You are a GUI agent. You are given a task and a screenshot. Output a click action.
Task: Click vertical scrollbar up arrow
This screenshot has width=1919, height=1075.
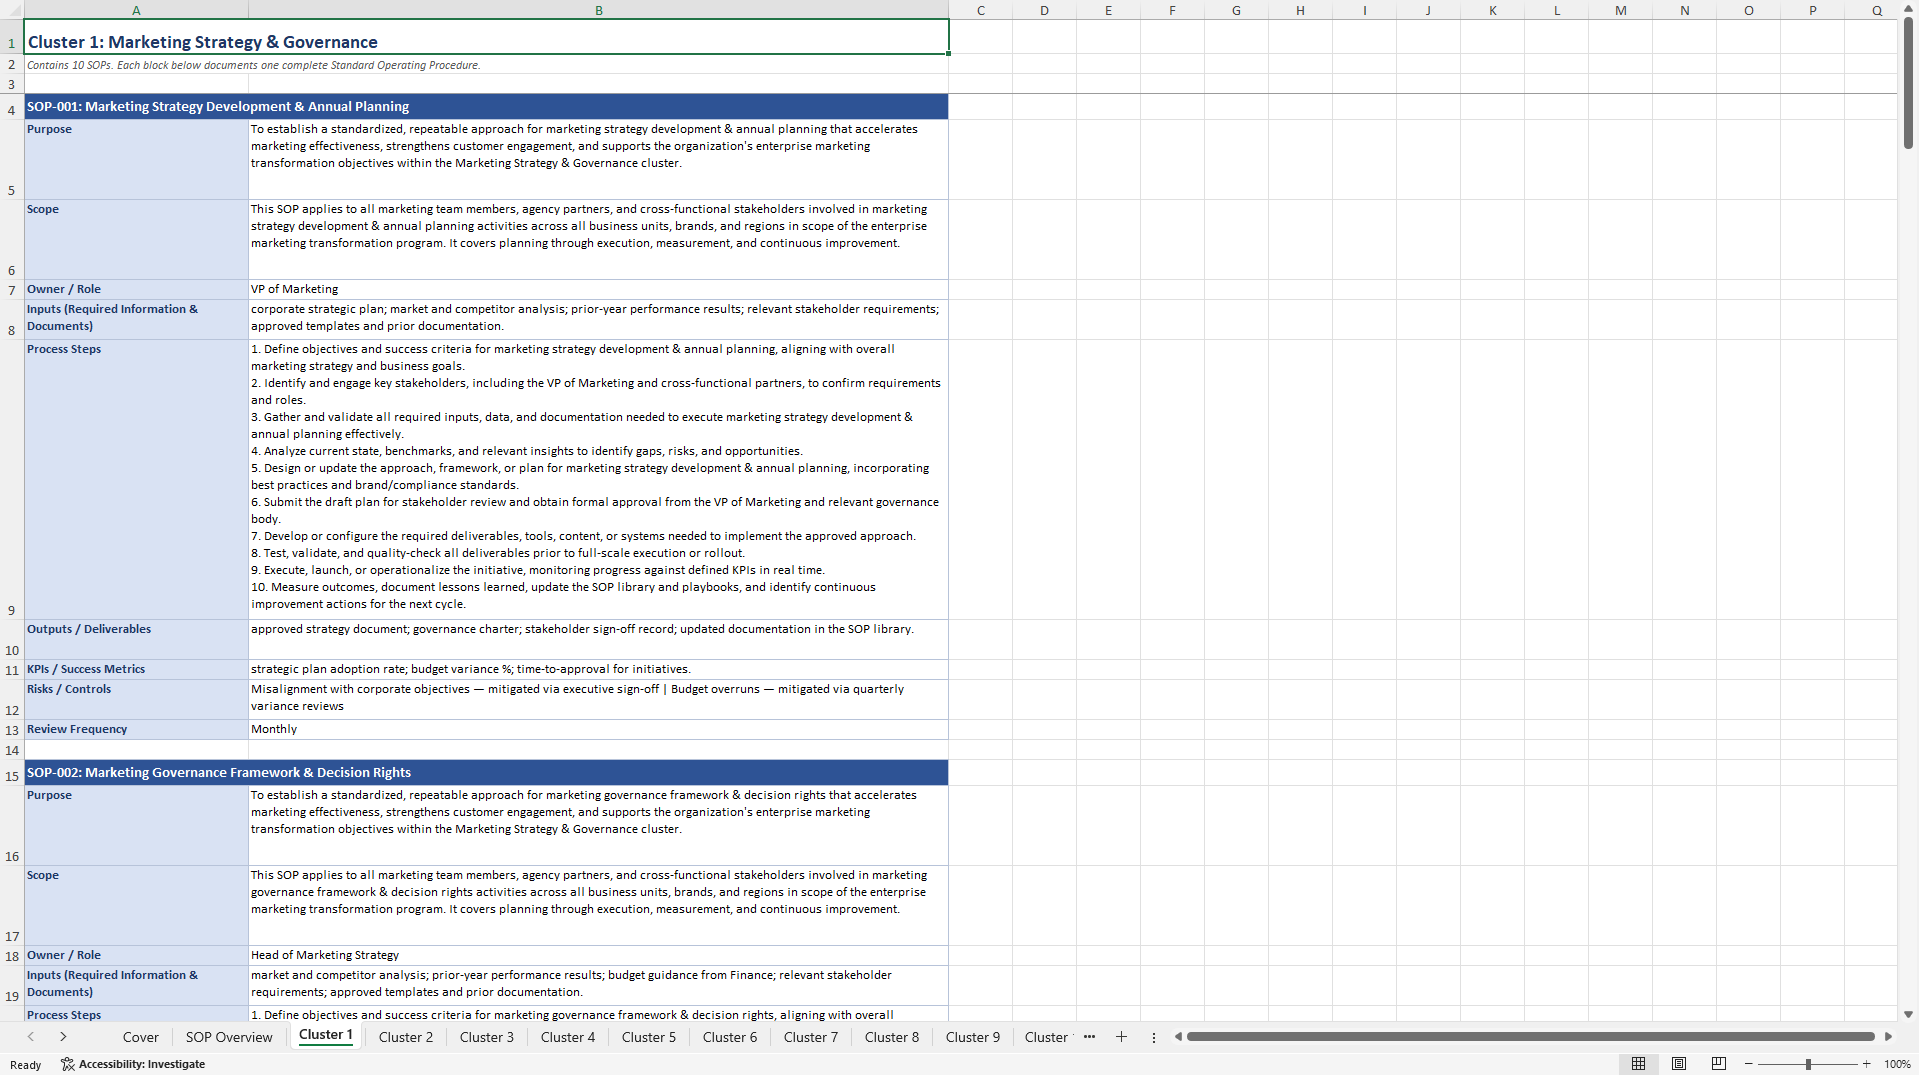pyautogui.click(x=1908, y=7)
